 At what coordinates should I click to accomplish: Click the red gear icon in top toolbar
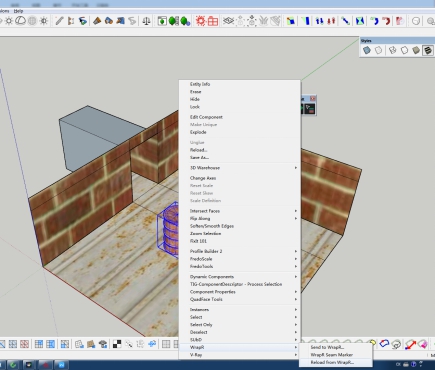pos(201,21)
